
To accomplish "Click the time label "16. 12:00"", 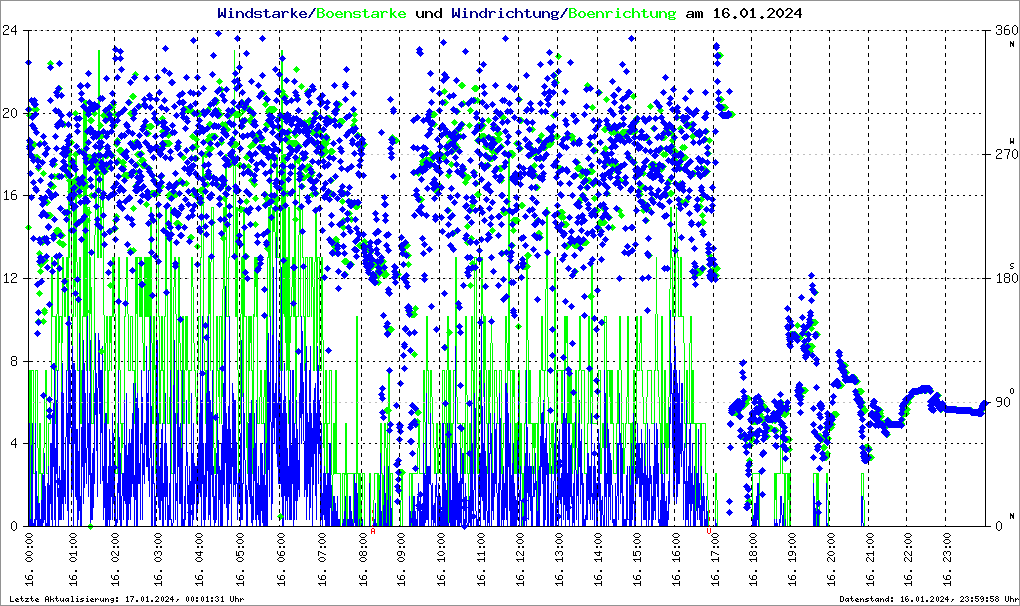I will pyautogui.click(x=520, y=559).
